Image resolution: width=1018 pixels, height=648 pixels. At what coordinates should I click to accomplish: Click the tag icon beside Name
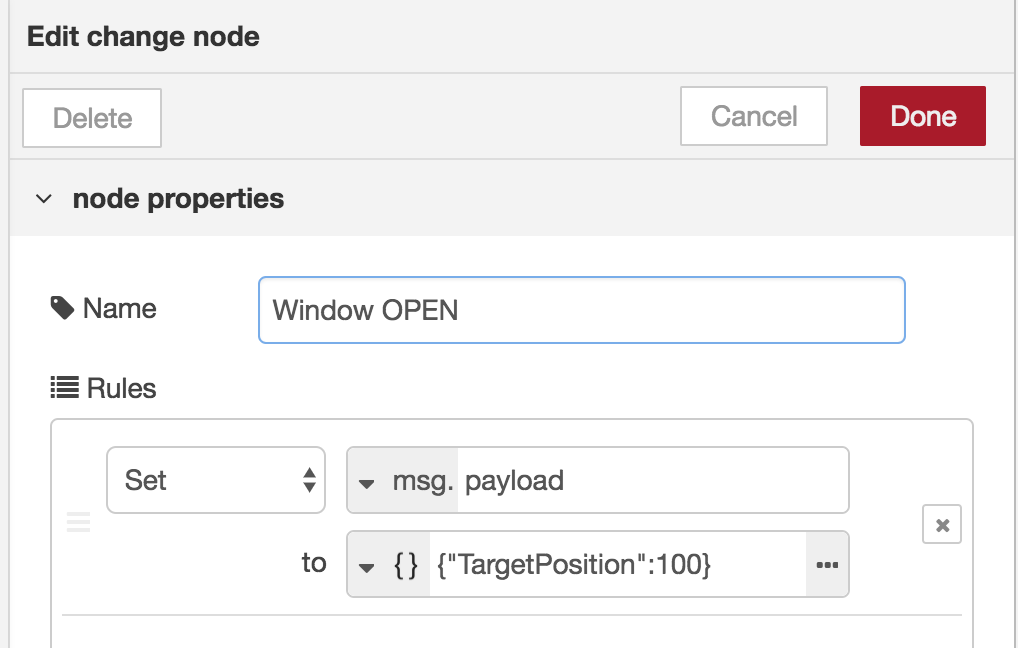[62, 308]
